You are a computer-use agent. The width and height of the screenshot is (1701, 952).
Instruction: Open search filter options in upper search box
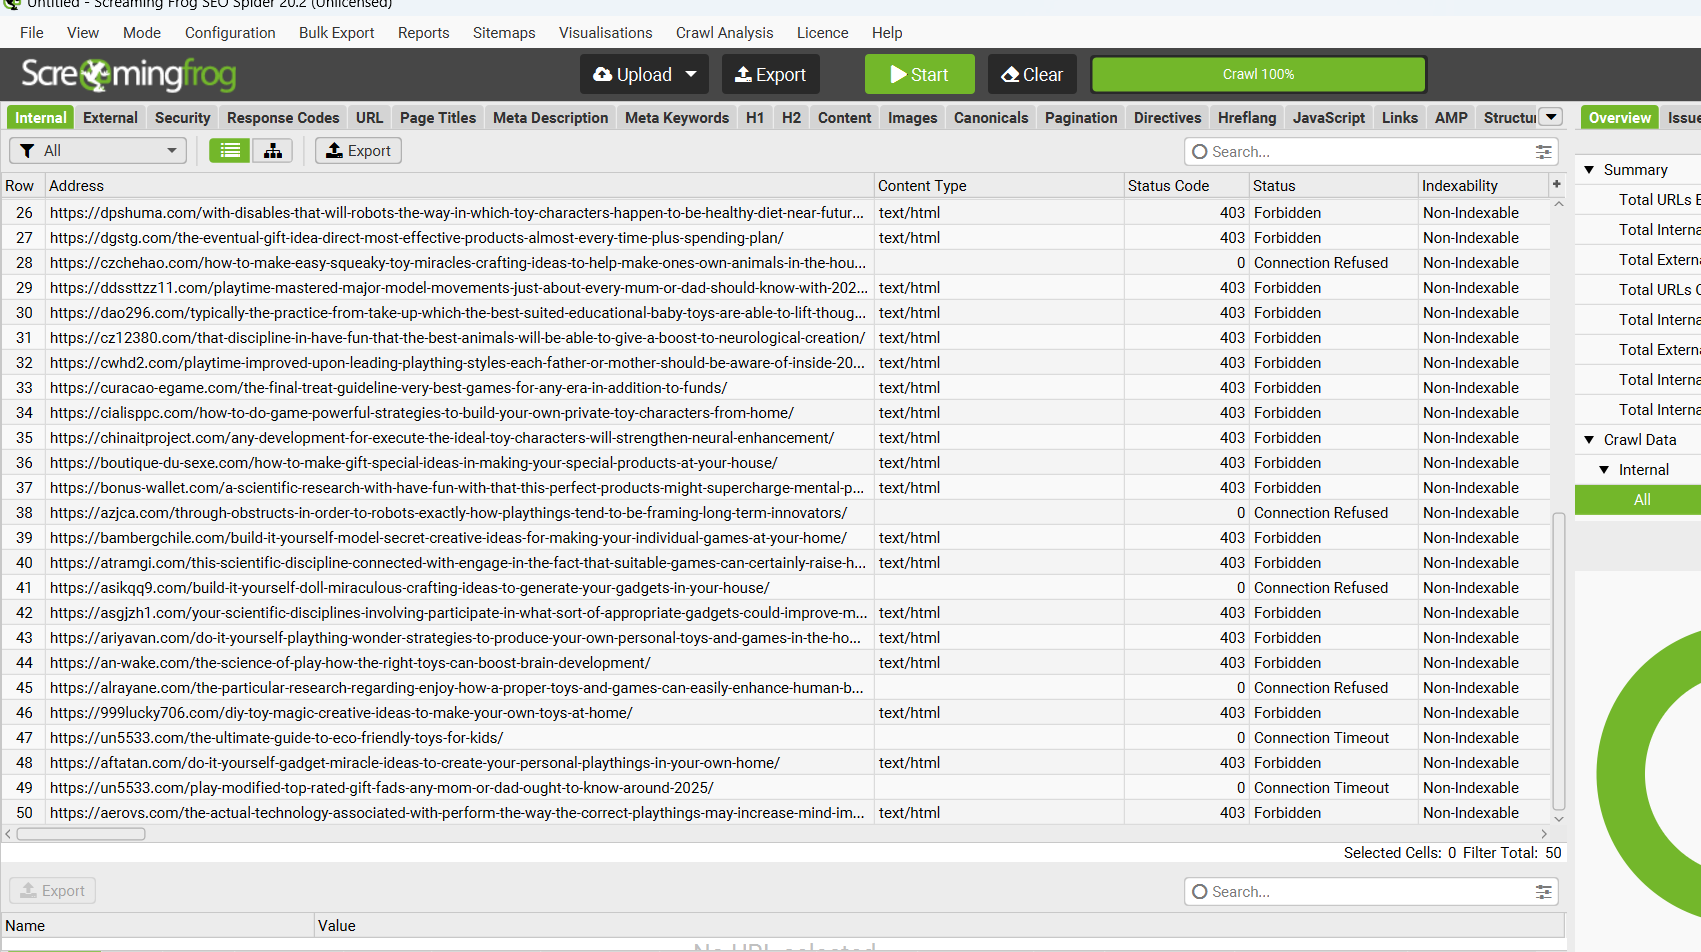pos(1543,152)
